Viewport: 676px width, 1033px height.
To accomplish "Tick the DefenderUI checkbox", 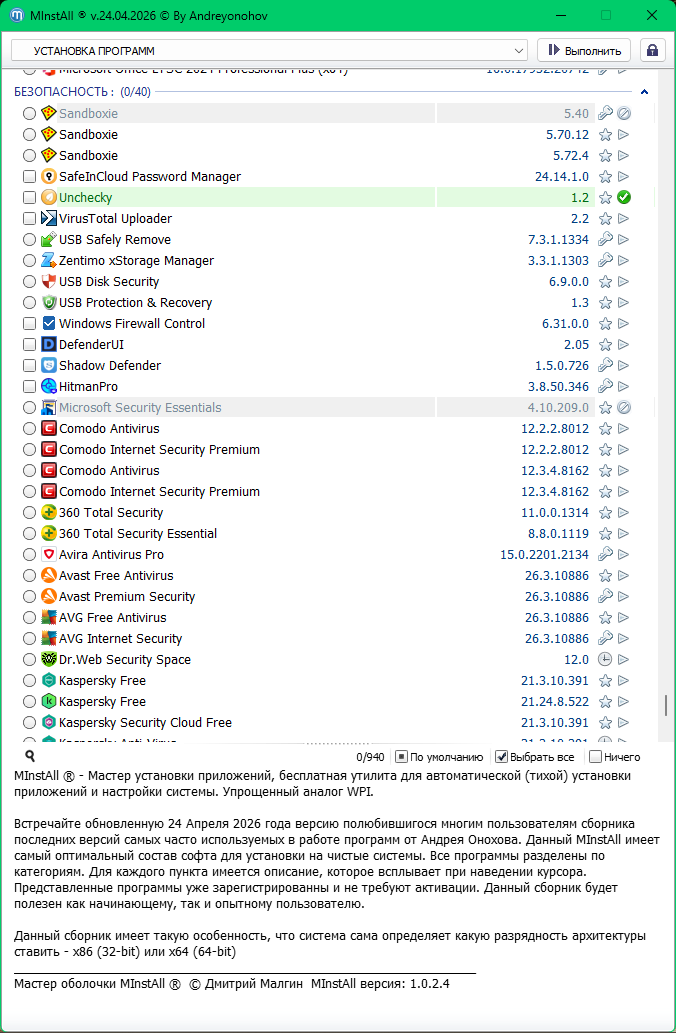I will [x=29, y=345].
